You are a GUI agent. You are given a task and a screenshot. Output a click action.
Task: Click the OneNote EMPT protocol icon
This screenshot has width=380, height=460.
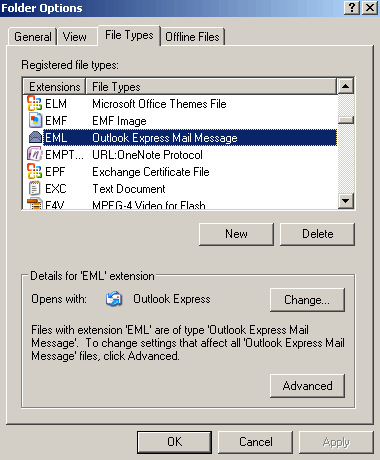pos(35,154)
